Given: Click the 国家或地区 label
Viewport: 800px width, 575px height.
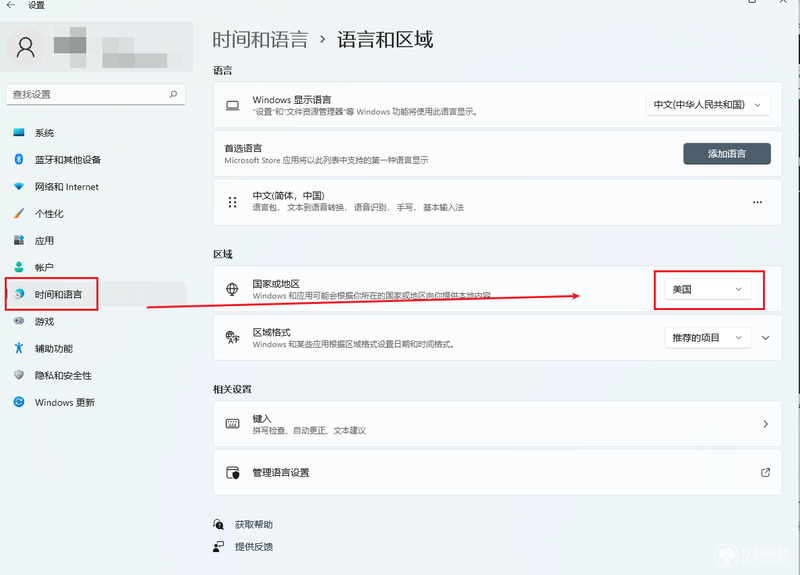Looking at the screenshot, I should tap(276, 284).
